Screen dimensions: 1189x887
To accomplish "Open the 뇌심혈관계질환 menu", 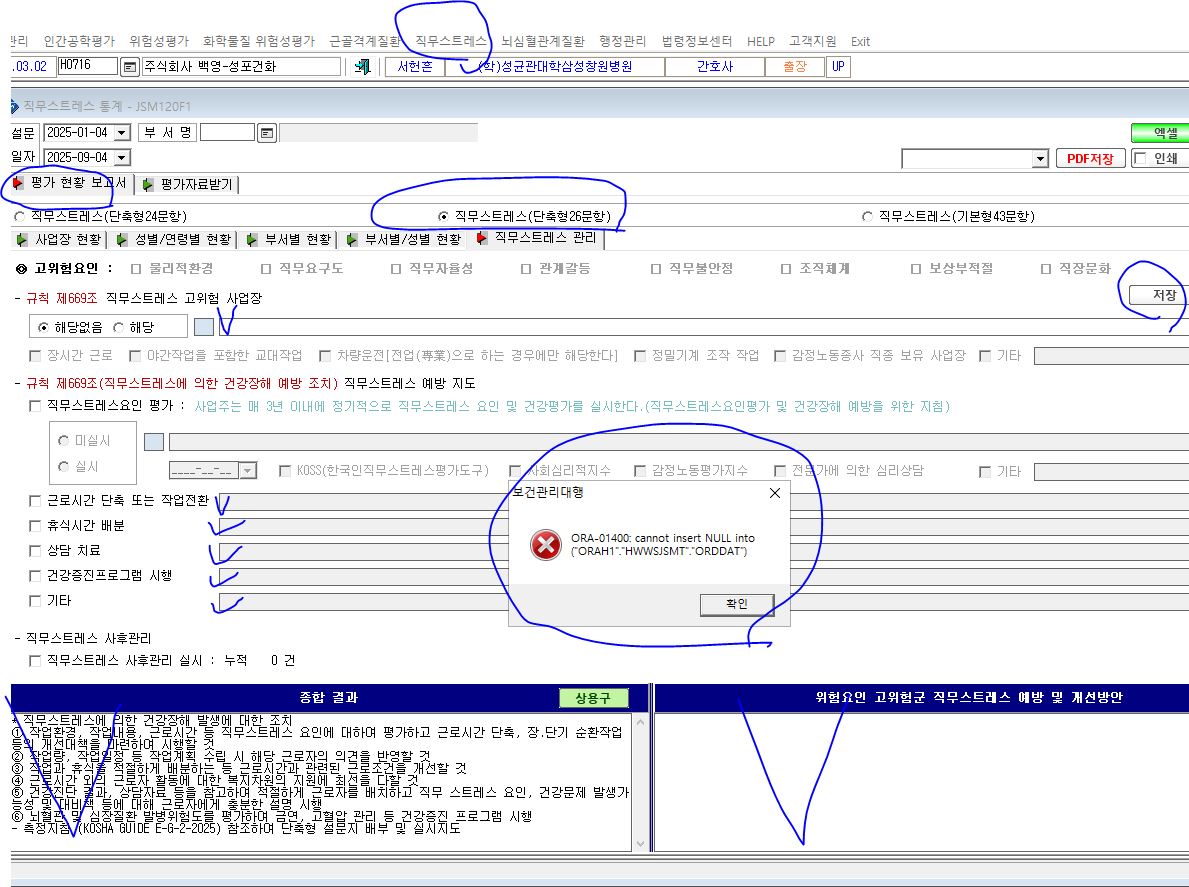I will pyautogui.click(x=542, y=41).
